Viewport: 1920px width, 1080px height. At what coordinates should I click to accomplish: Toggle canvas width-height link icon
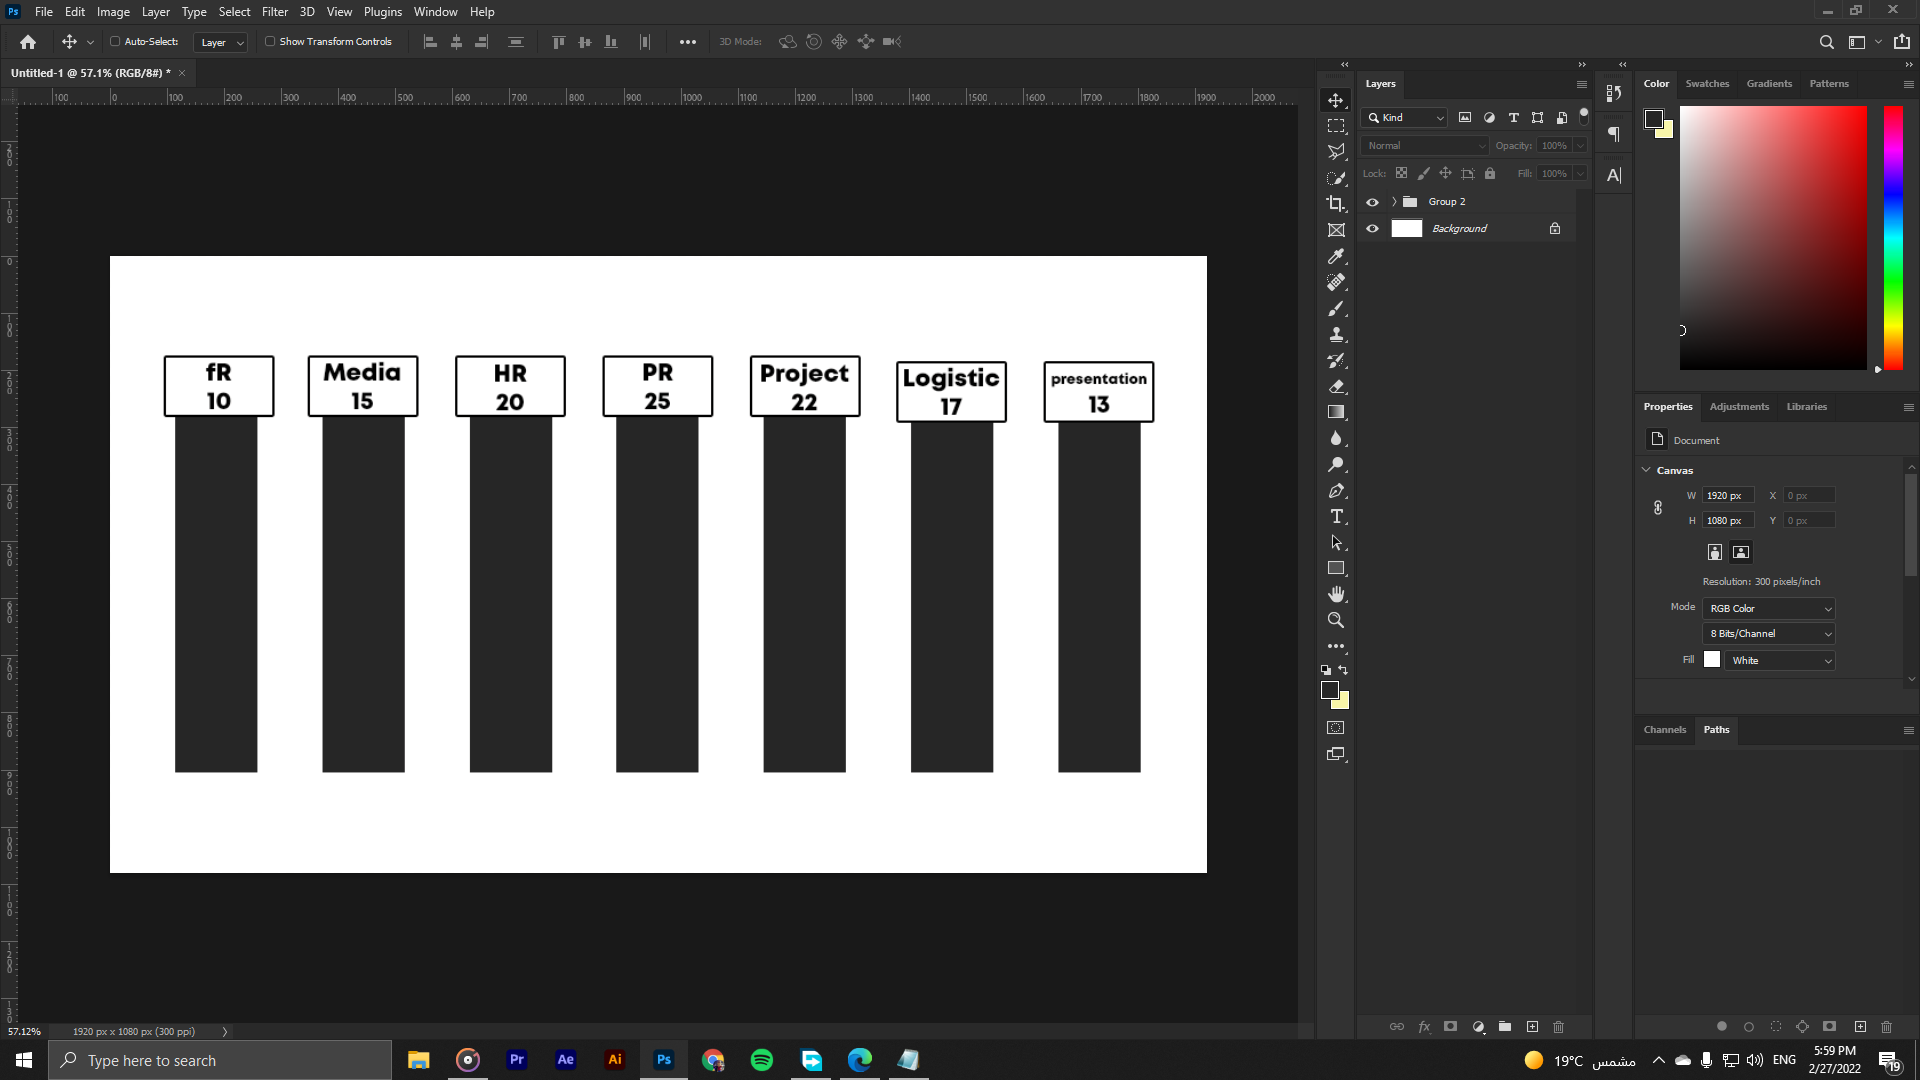point(1657,508)
